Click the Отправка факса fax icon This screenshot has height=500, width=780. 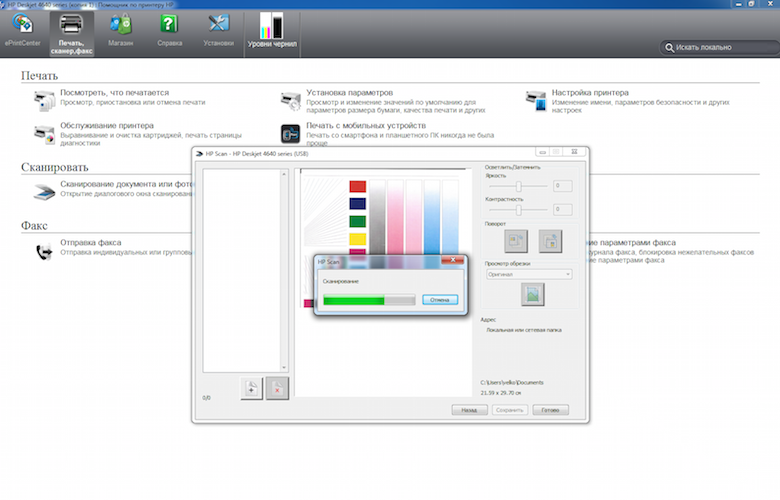click(44, 252)
